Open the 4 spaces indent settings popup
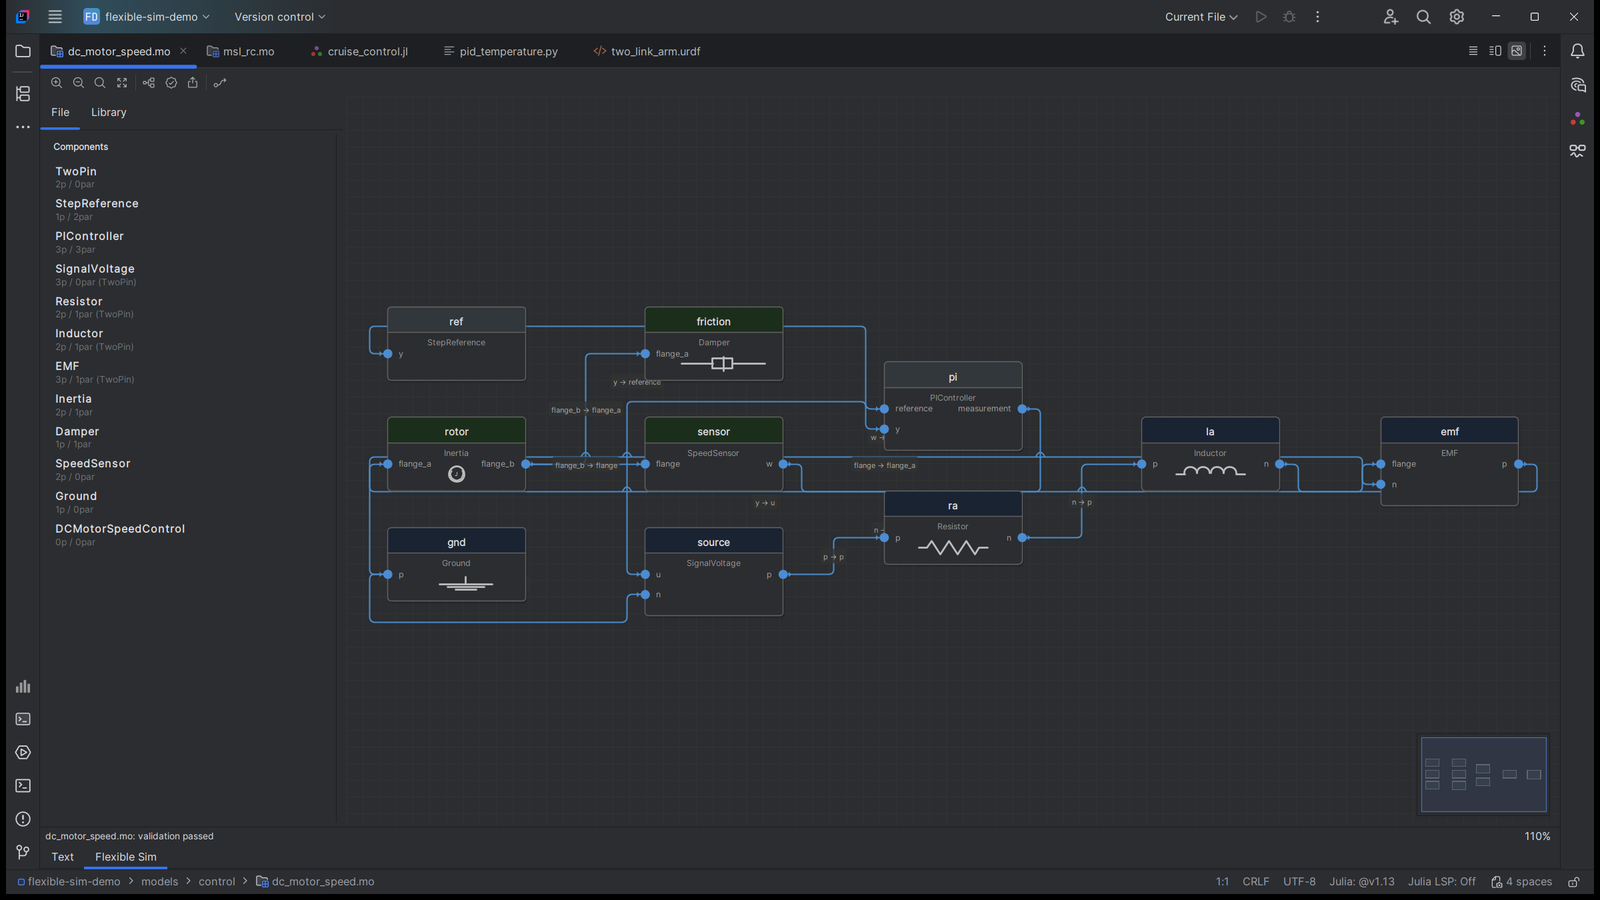The width and height of the screenshot is (1600, 900). (1521, 882)
